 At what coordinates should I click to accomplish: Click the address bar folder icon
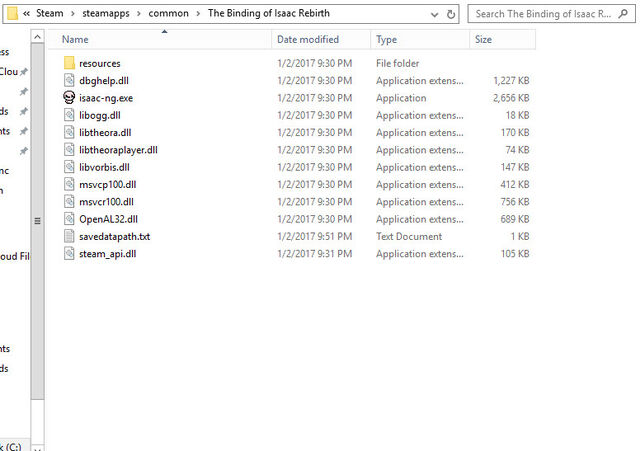point(12,13)
